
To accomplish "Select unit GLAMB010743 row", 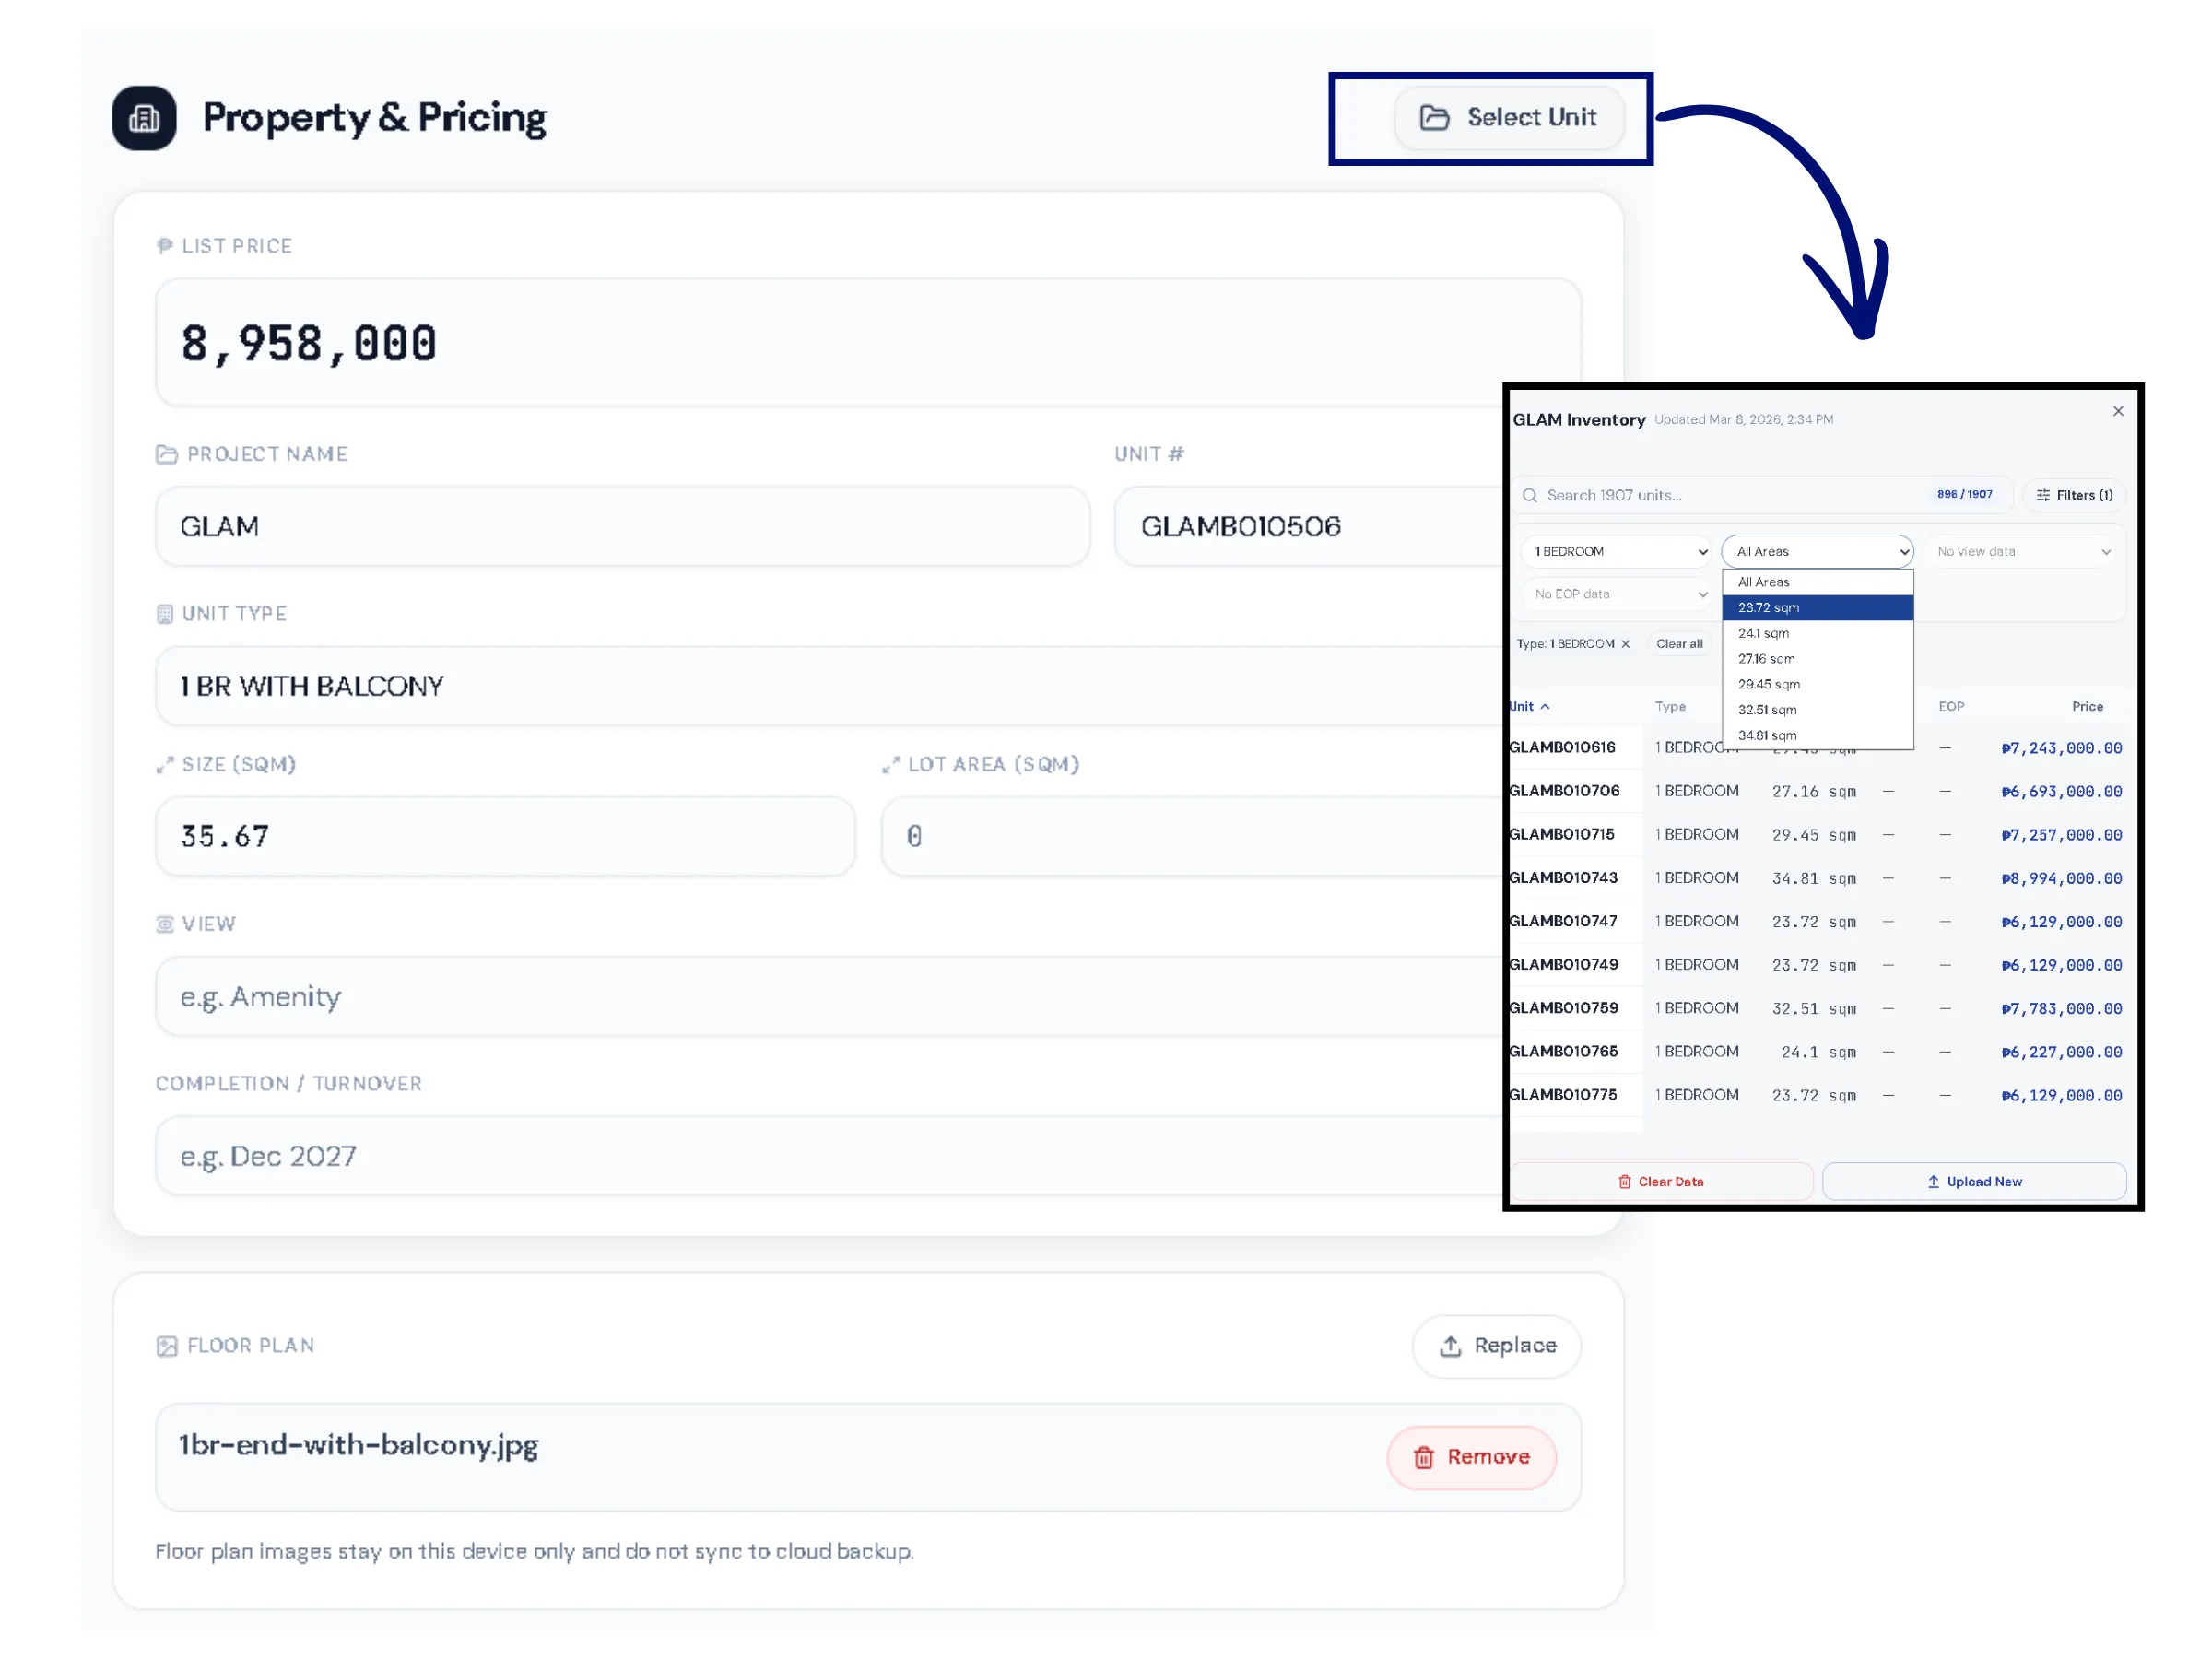I will 1563,877.
